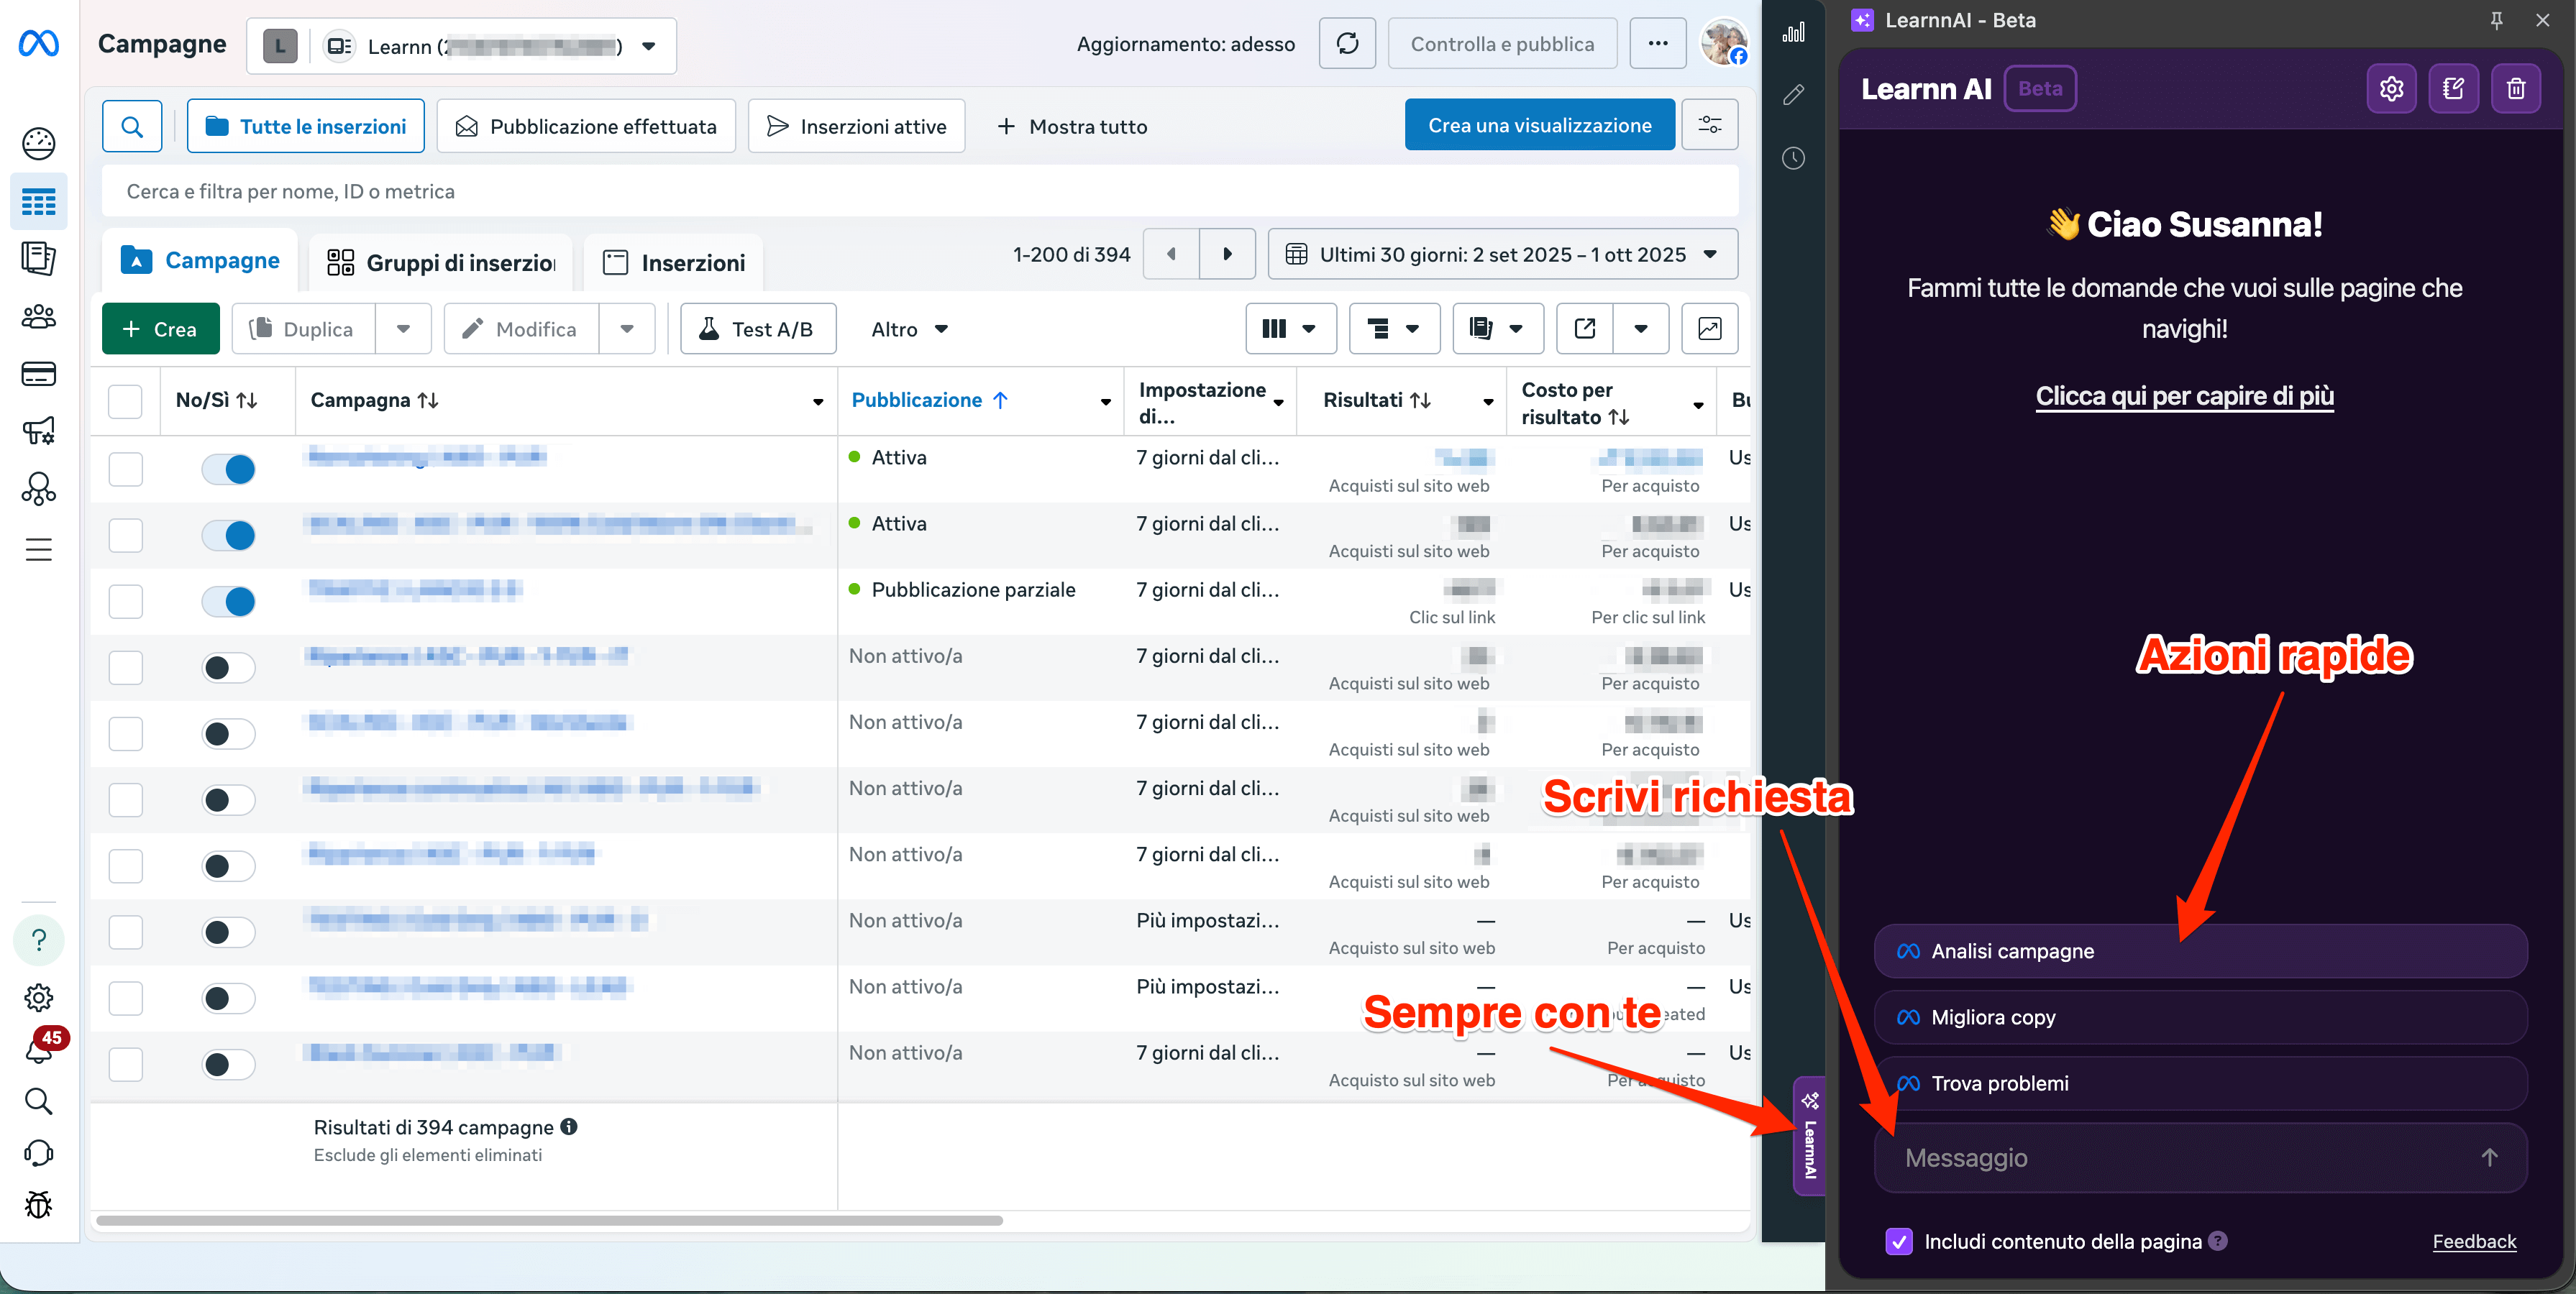Switch to Gruppi di inserzioni tab

(x=441, y=263)
